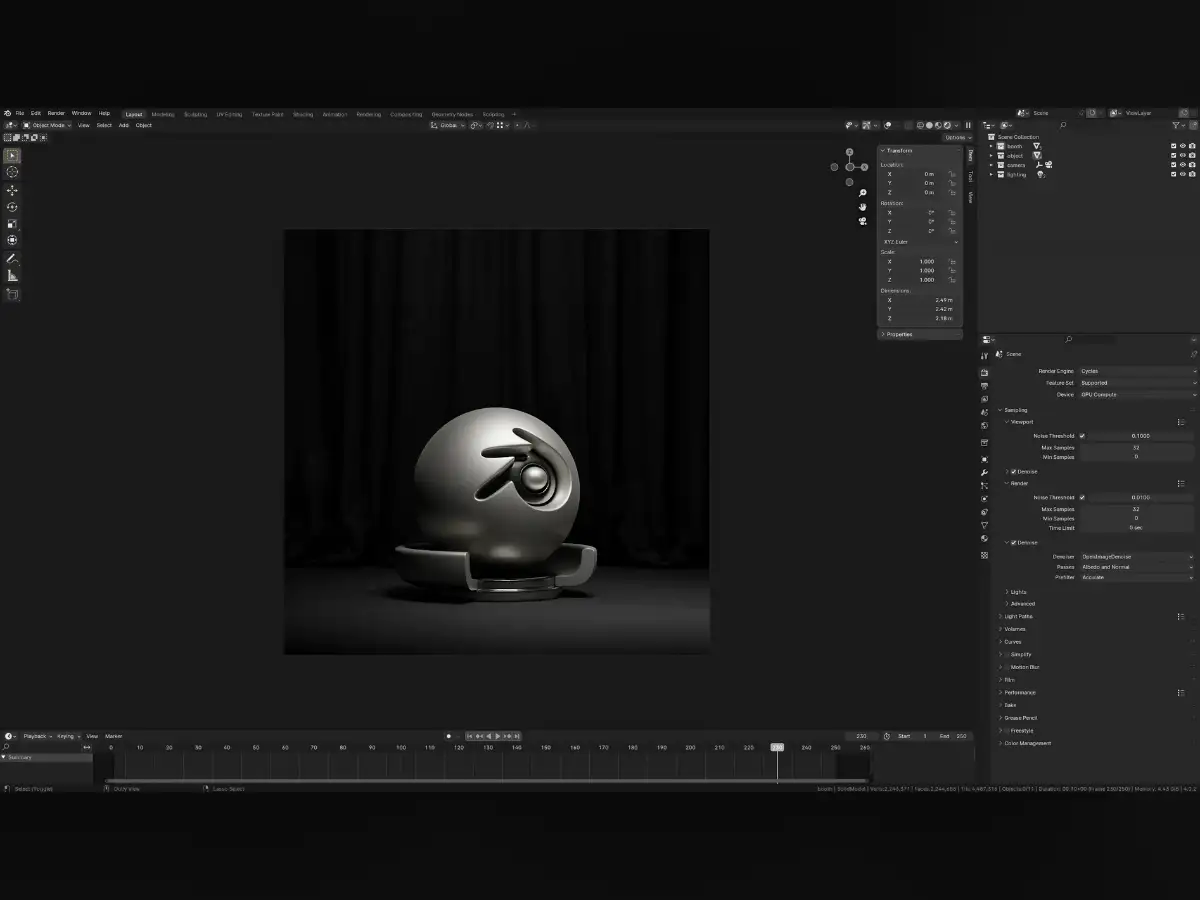Open the Passes dropdown
This screenshot has height=900, width=1200.
(1137, 567)
